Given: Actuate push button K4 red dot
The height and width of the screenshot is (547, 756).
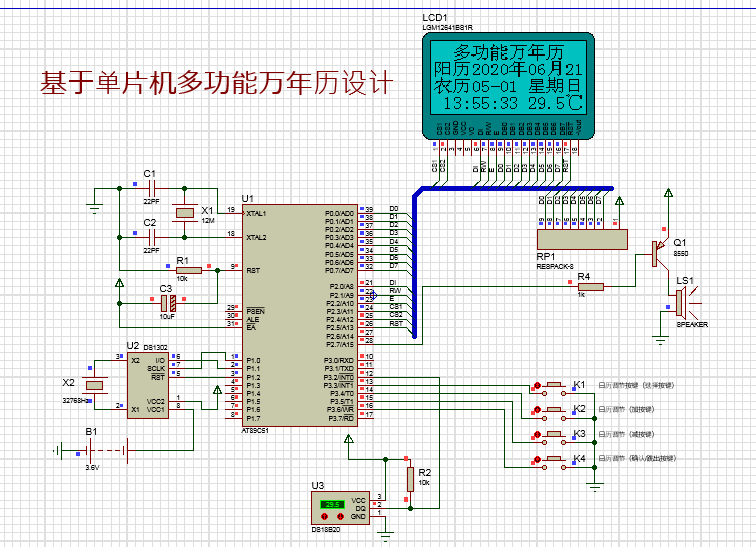Looking at the screenshot, I should tap(537, 459).
